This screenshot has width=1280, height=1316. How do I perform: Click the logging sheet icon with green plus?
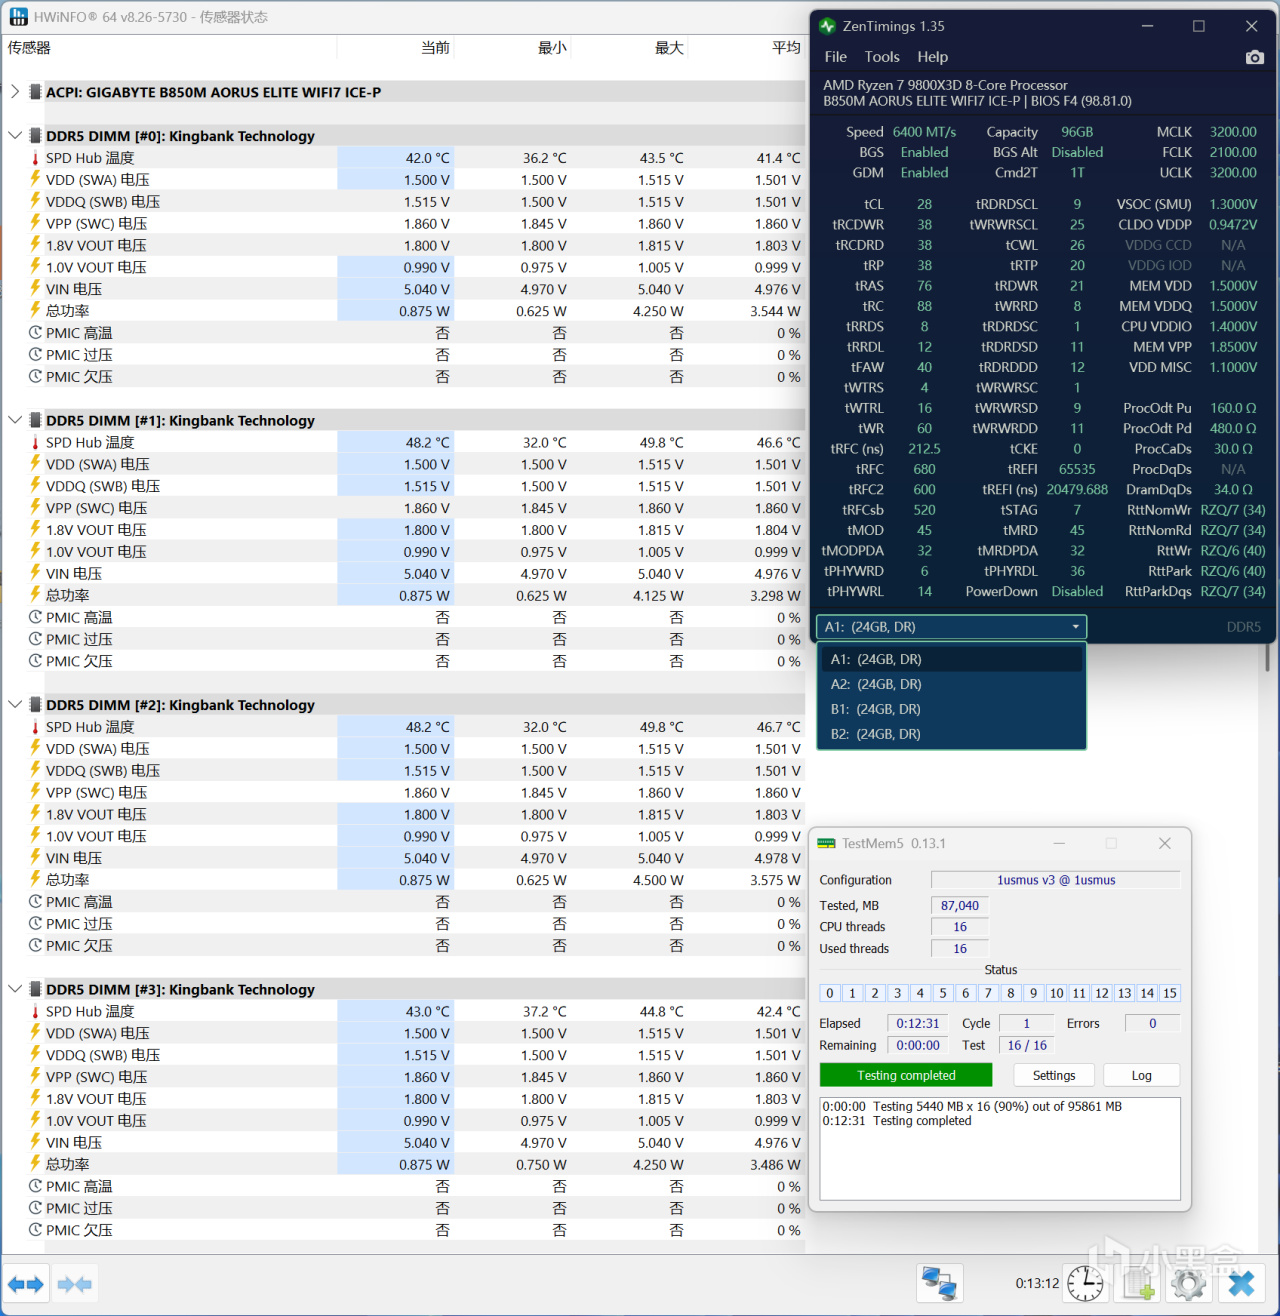1139,1283
